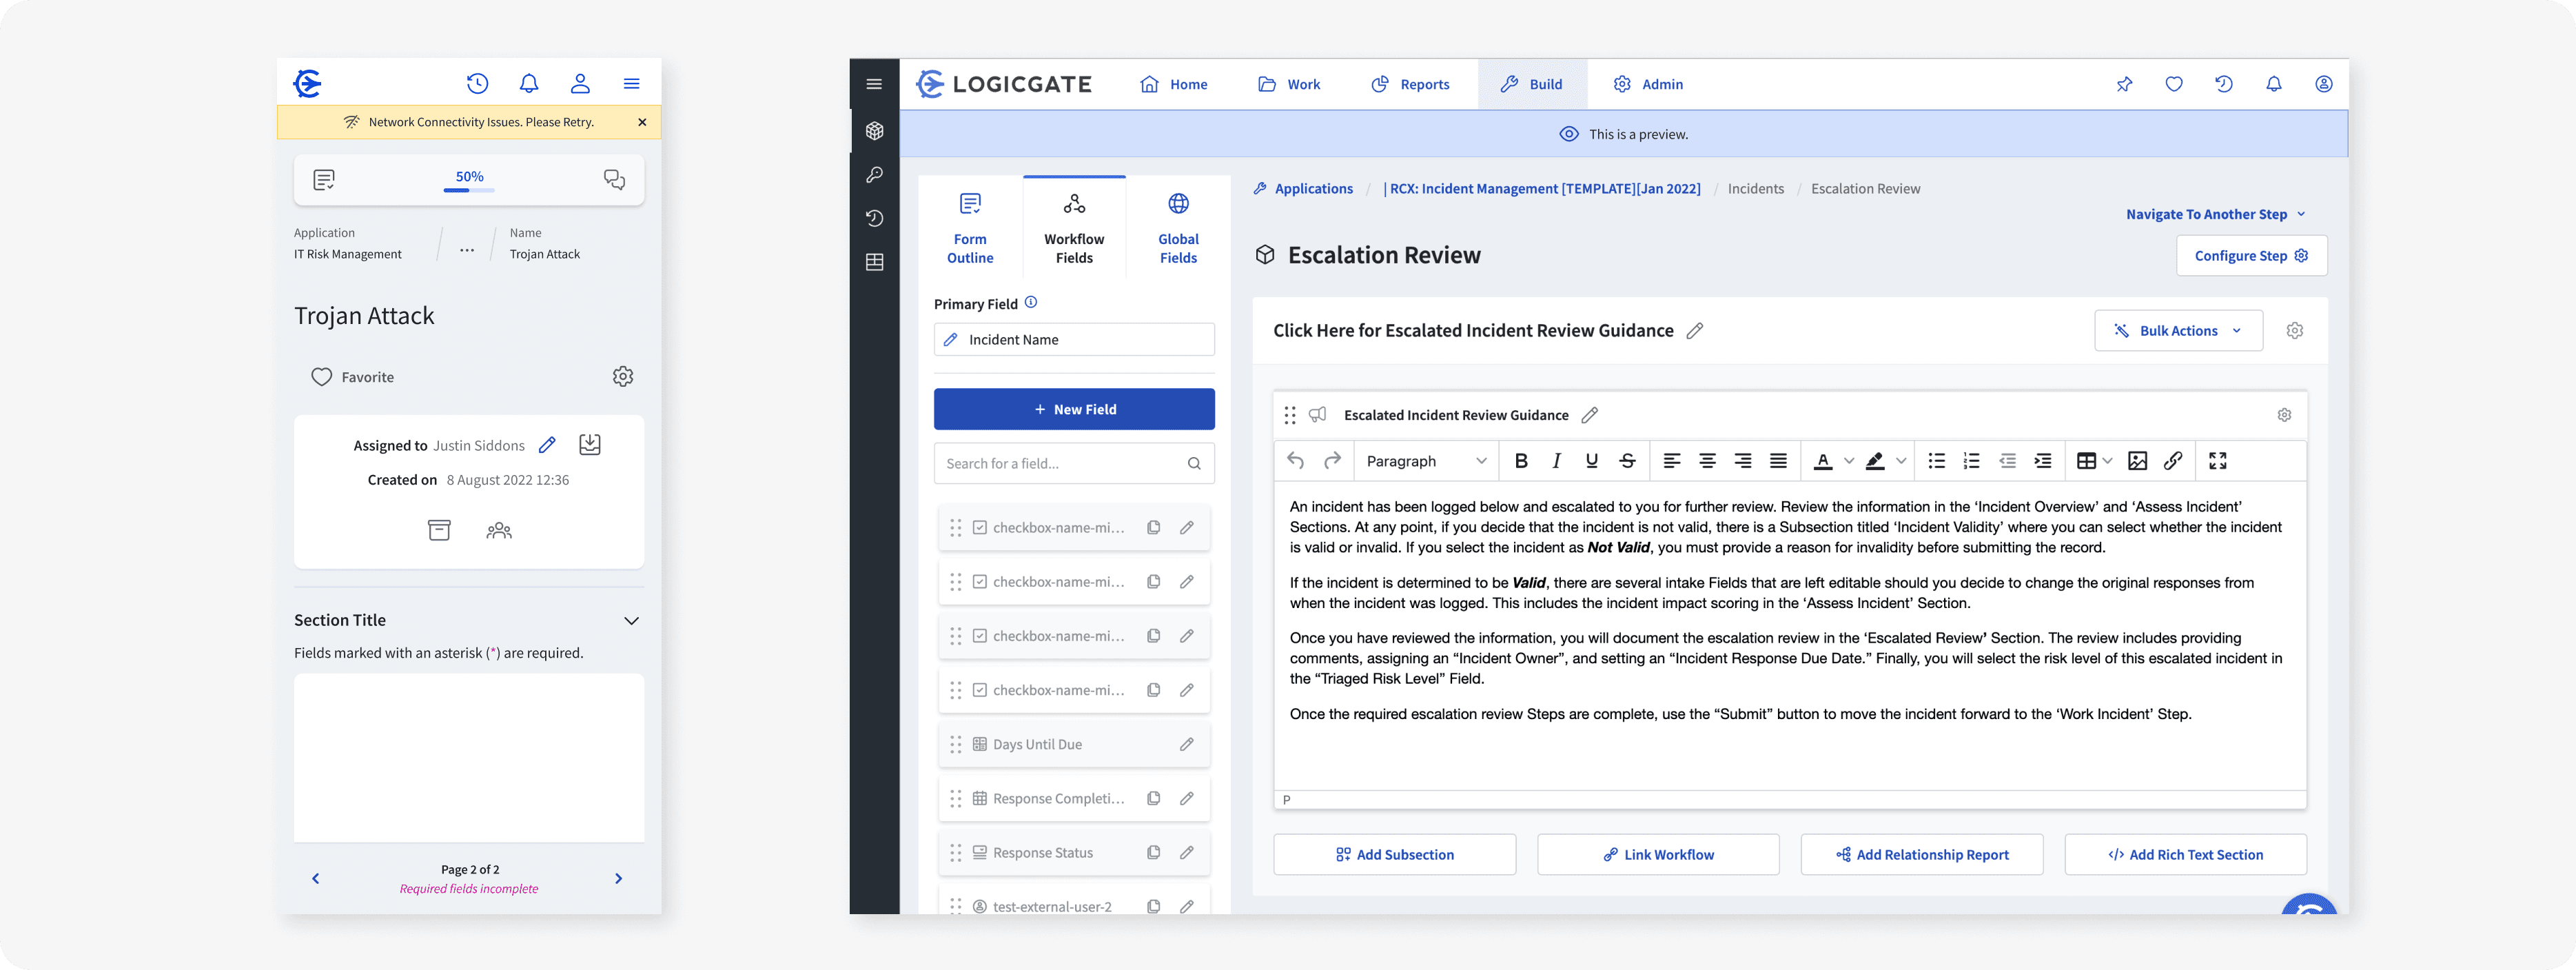
Task: Click the Add Subsection button
Action: [1394, 855]
